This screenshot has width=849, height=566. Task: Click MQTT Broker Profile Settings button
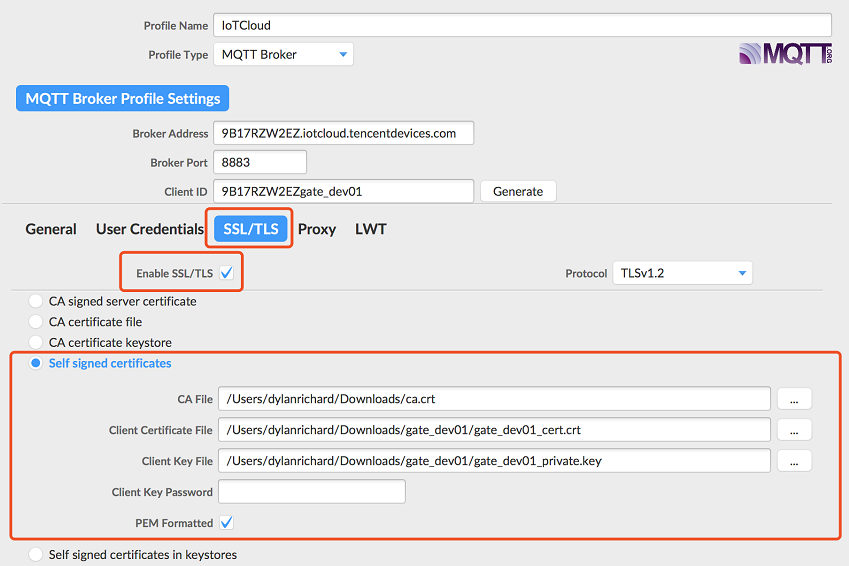(x=122, y=99)
